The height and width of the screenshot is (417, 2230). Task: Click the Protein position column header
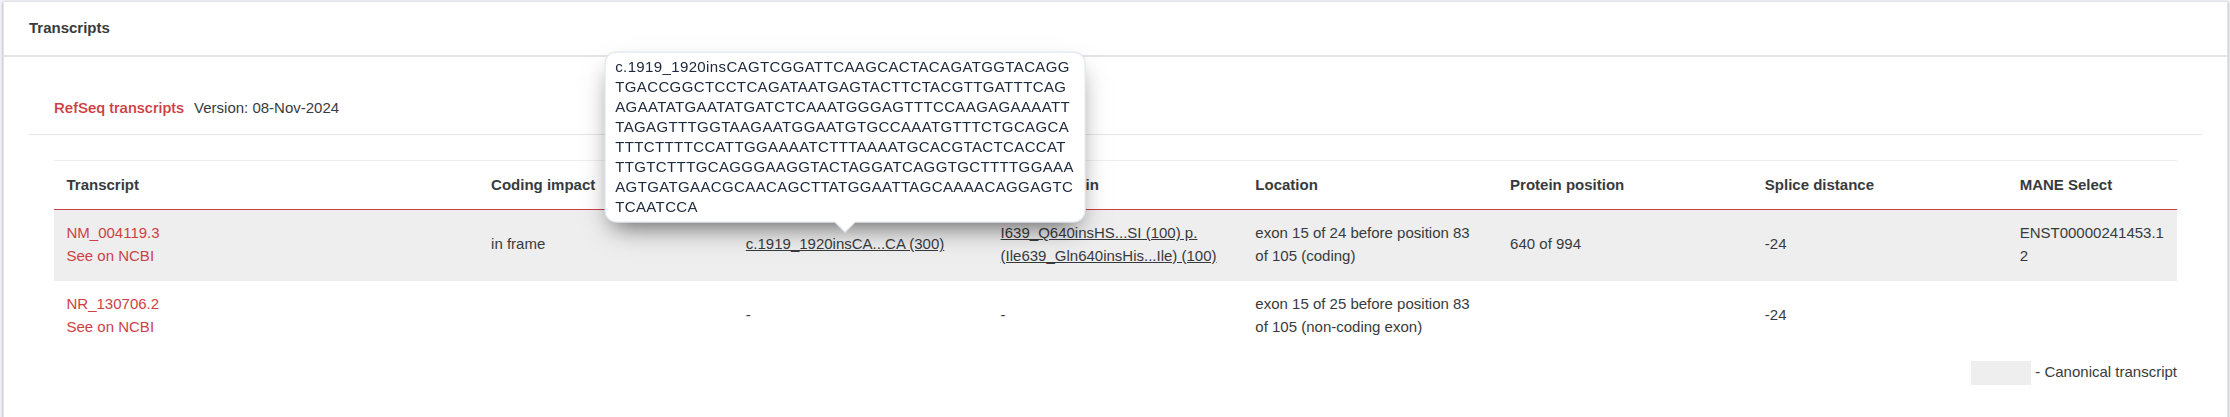pos(1566,185)
